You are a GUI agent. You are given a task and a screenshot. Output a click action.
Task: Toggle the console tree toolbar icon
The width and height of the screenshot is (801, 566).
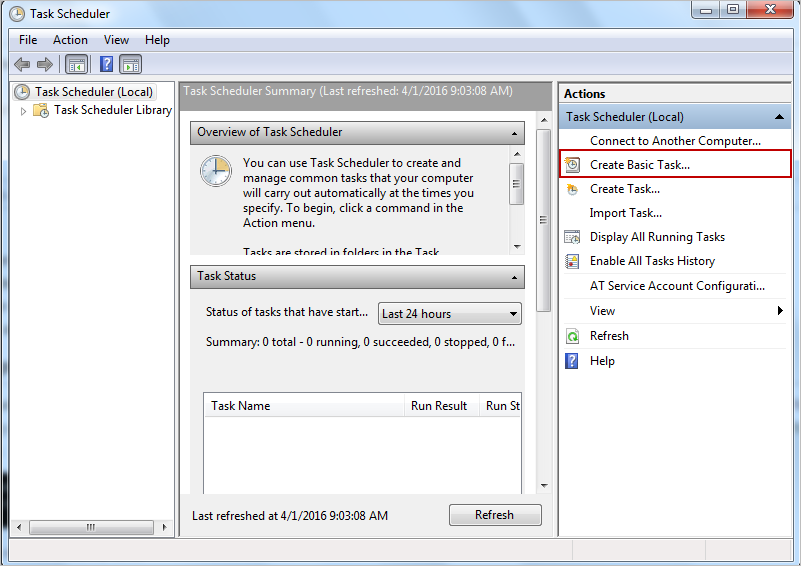pyautogui.click(x=76, y=64)
